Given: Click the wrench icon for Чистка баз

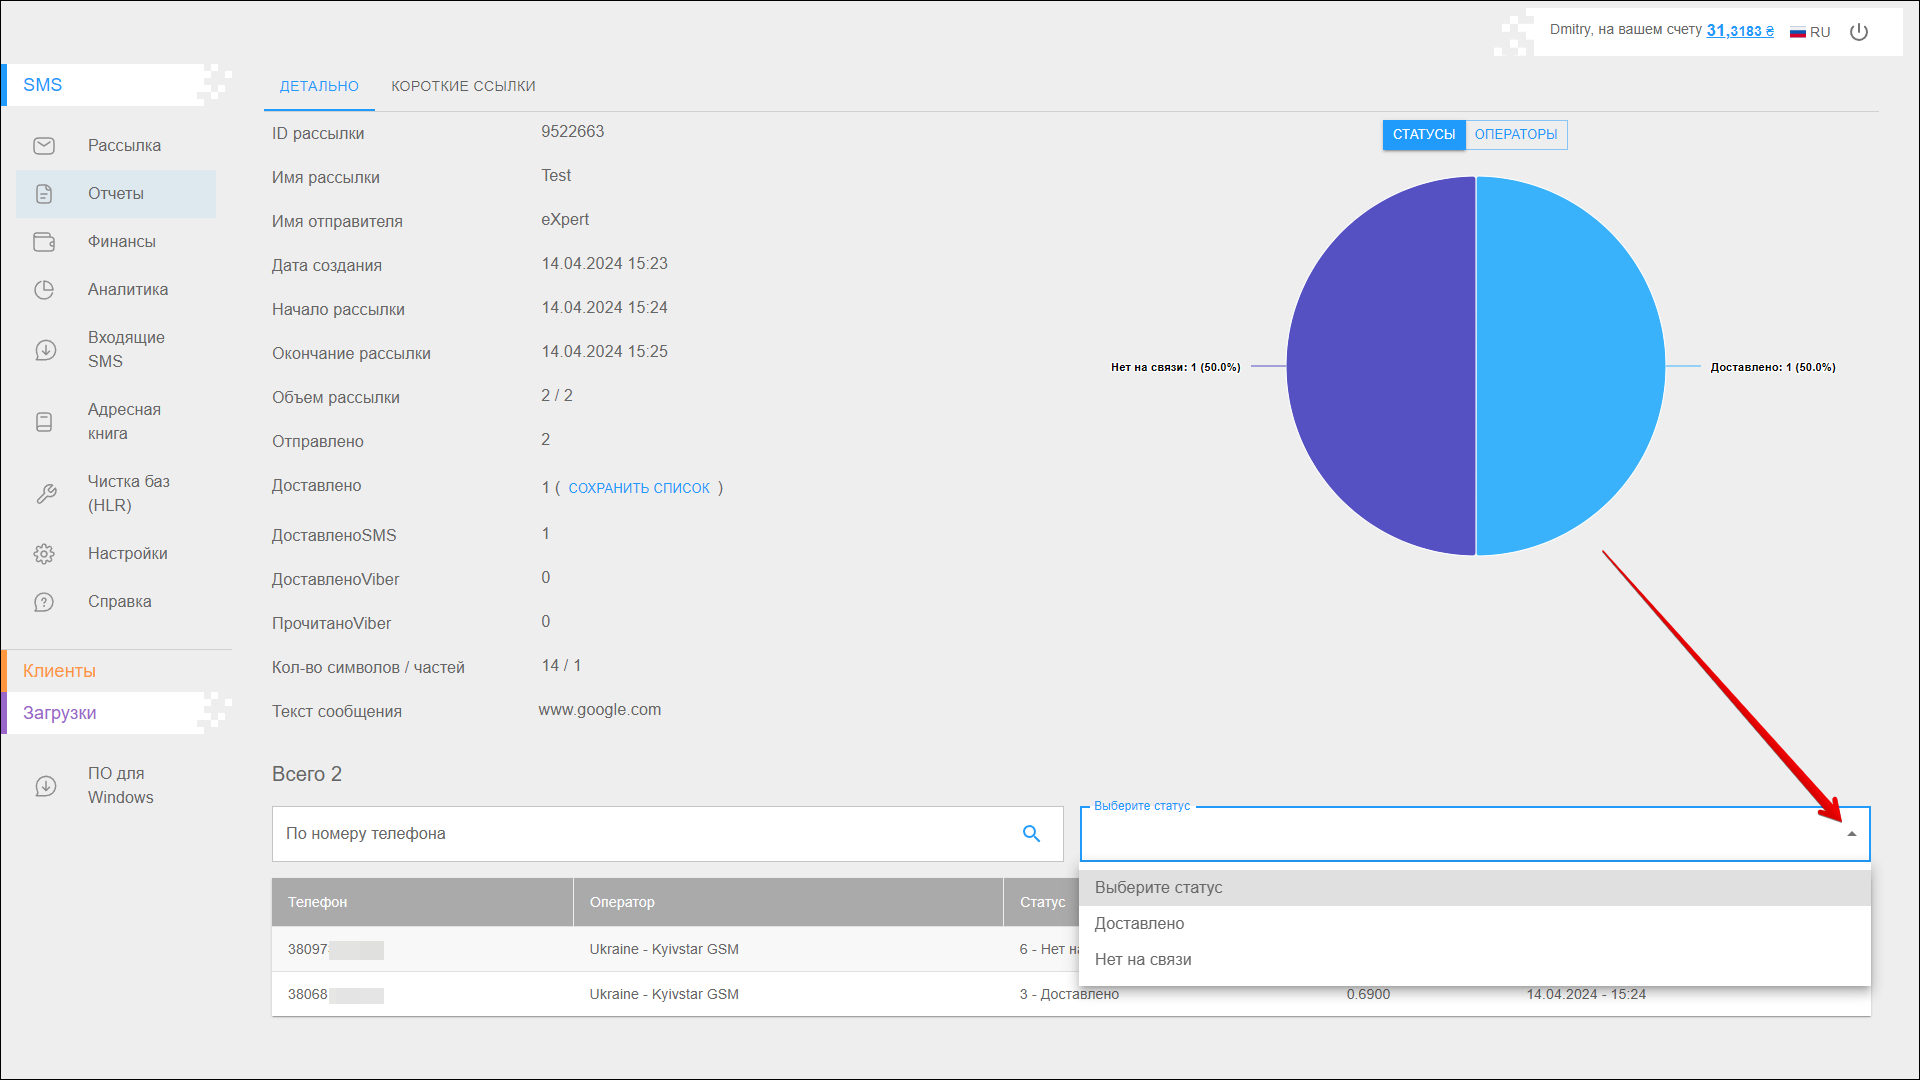Looking at the screenshot, I should pyautogui.click(x=46, y=494).
